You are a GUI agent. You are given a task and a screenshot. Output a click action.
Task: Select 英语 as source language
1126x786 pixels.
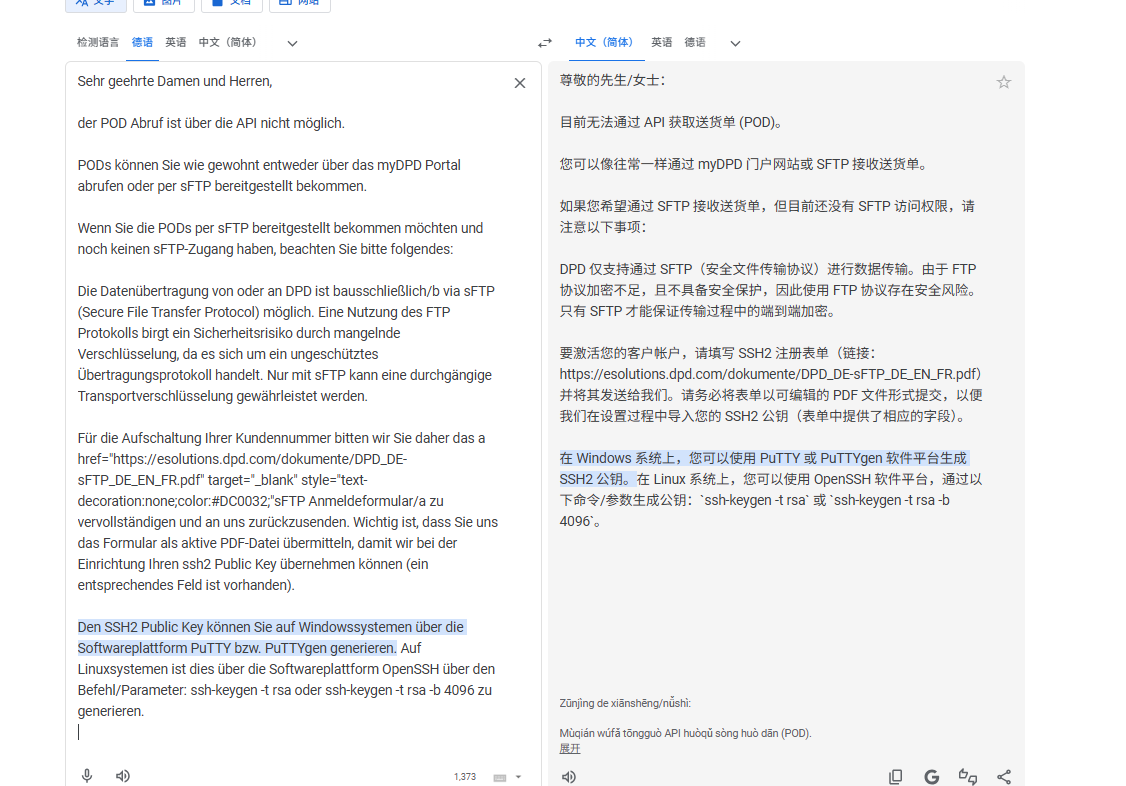click(176, 42)
